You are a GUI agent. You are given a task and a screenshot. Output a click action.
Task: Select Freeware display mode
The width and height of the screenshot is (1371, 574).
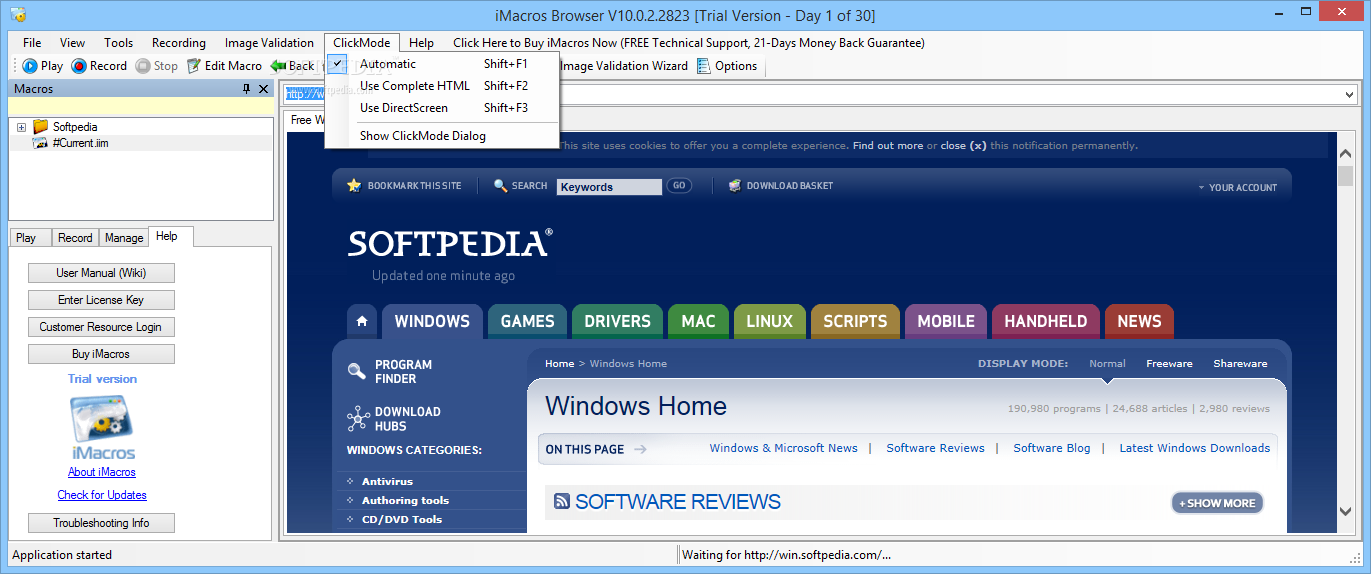[x=1169, y=364]
